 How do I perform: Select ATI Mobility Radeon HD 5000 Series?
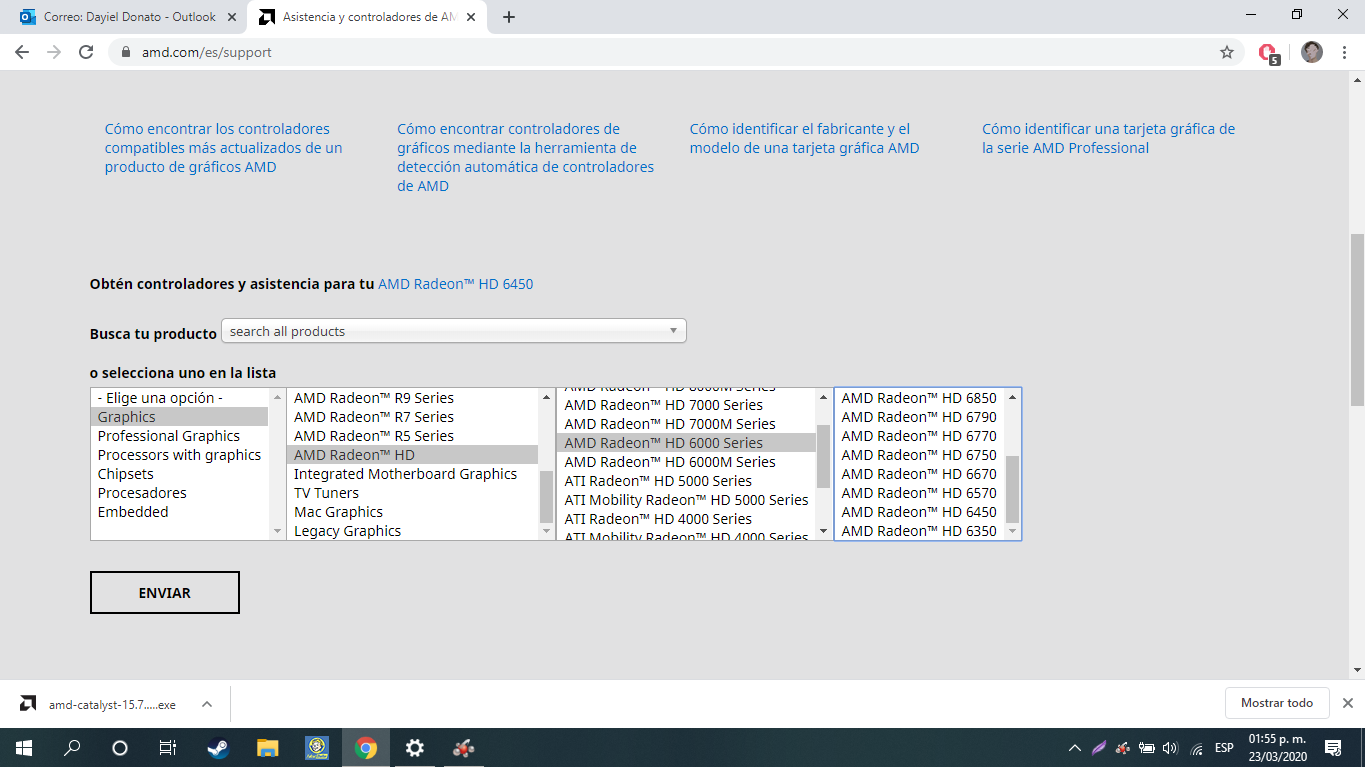coord(687,500)
